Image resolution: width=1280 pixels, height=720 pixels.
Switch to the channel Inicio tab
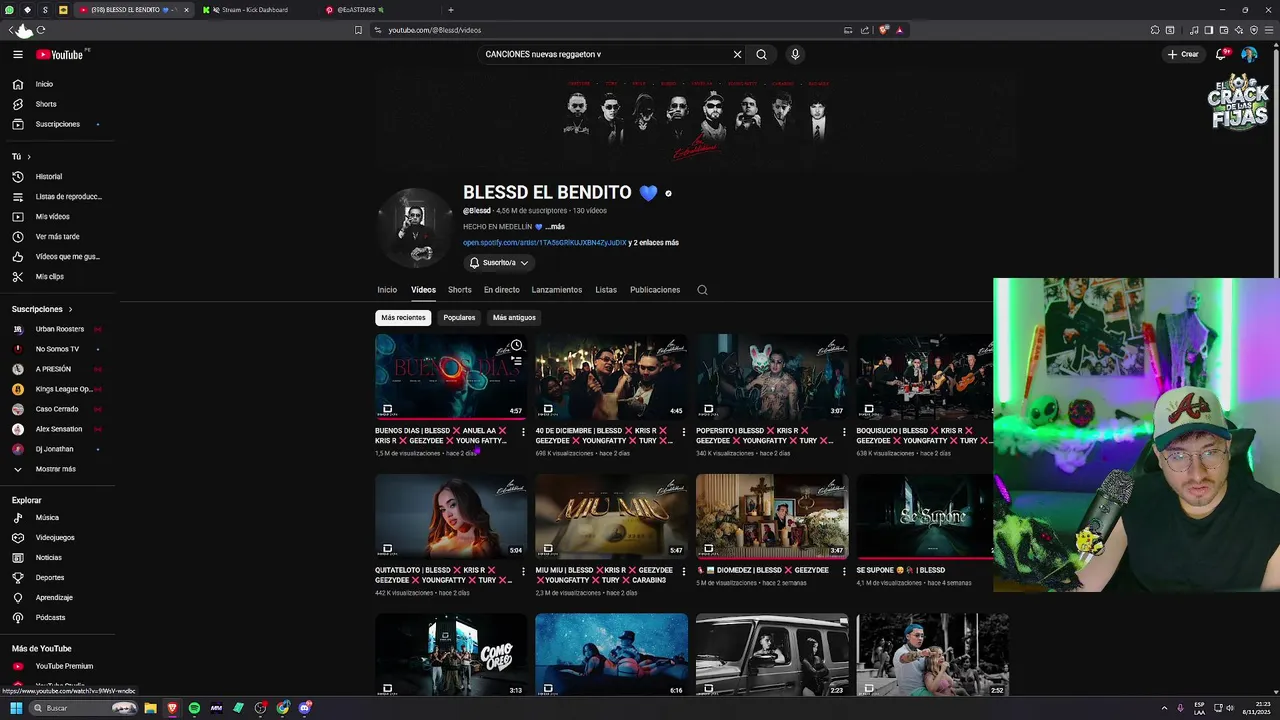pos(387,290)
